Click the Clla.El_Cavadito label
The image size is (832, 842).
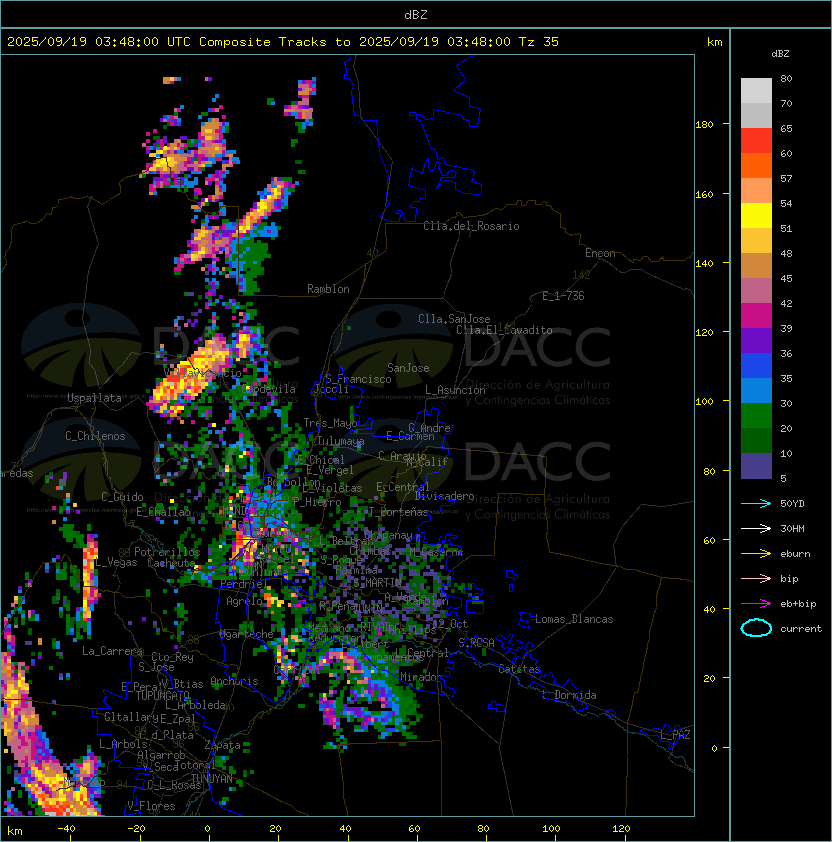(504, 330)
